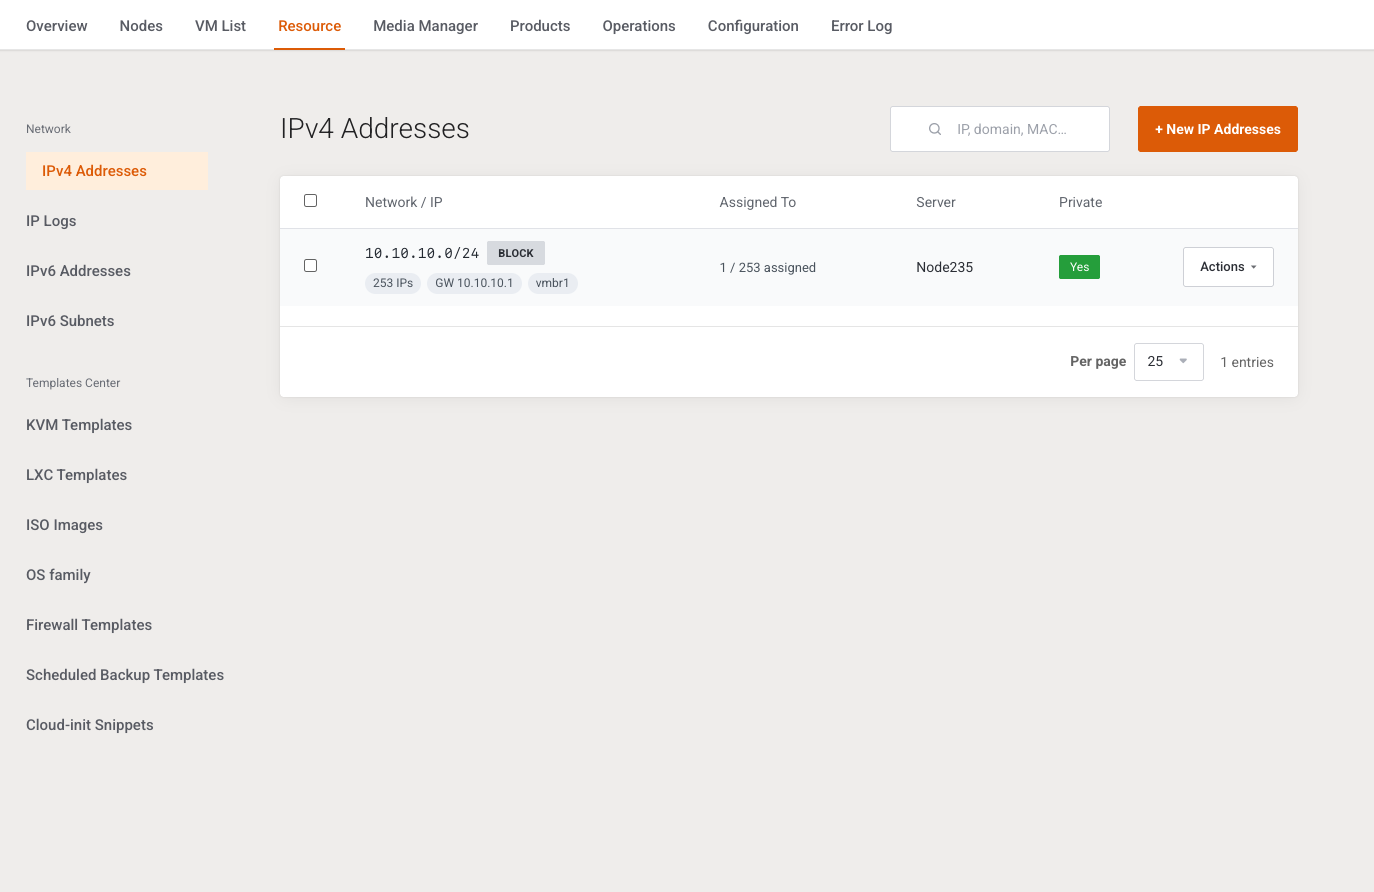The height and width of the screenshot is (892, 1374).
Task: Open the Media Manager tab
Action: [x=425, y=26]
